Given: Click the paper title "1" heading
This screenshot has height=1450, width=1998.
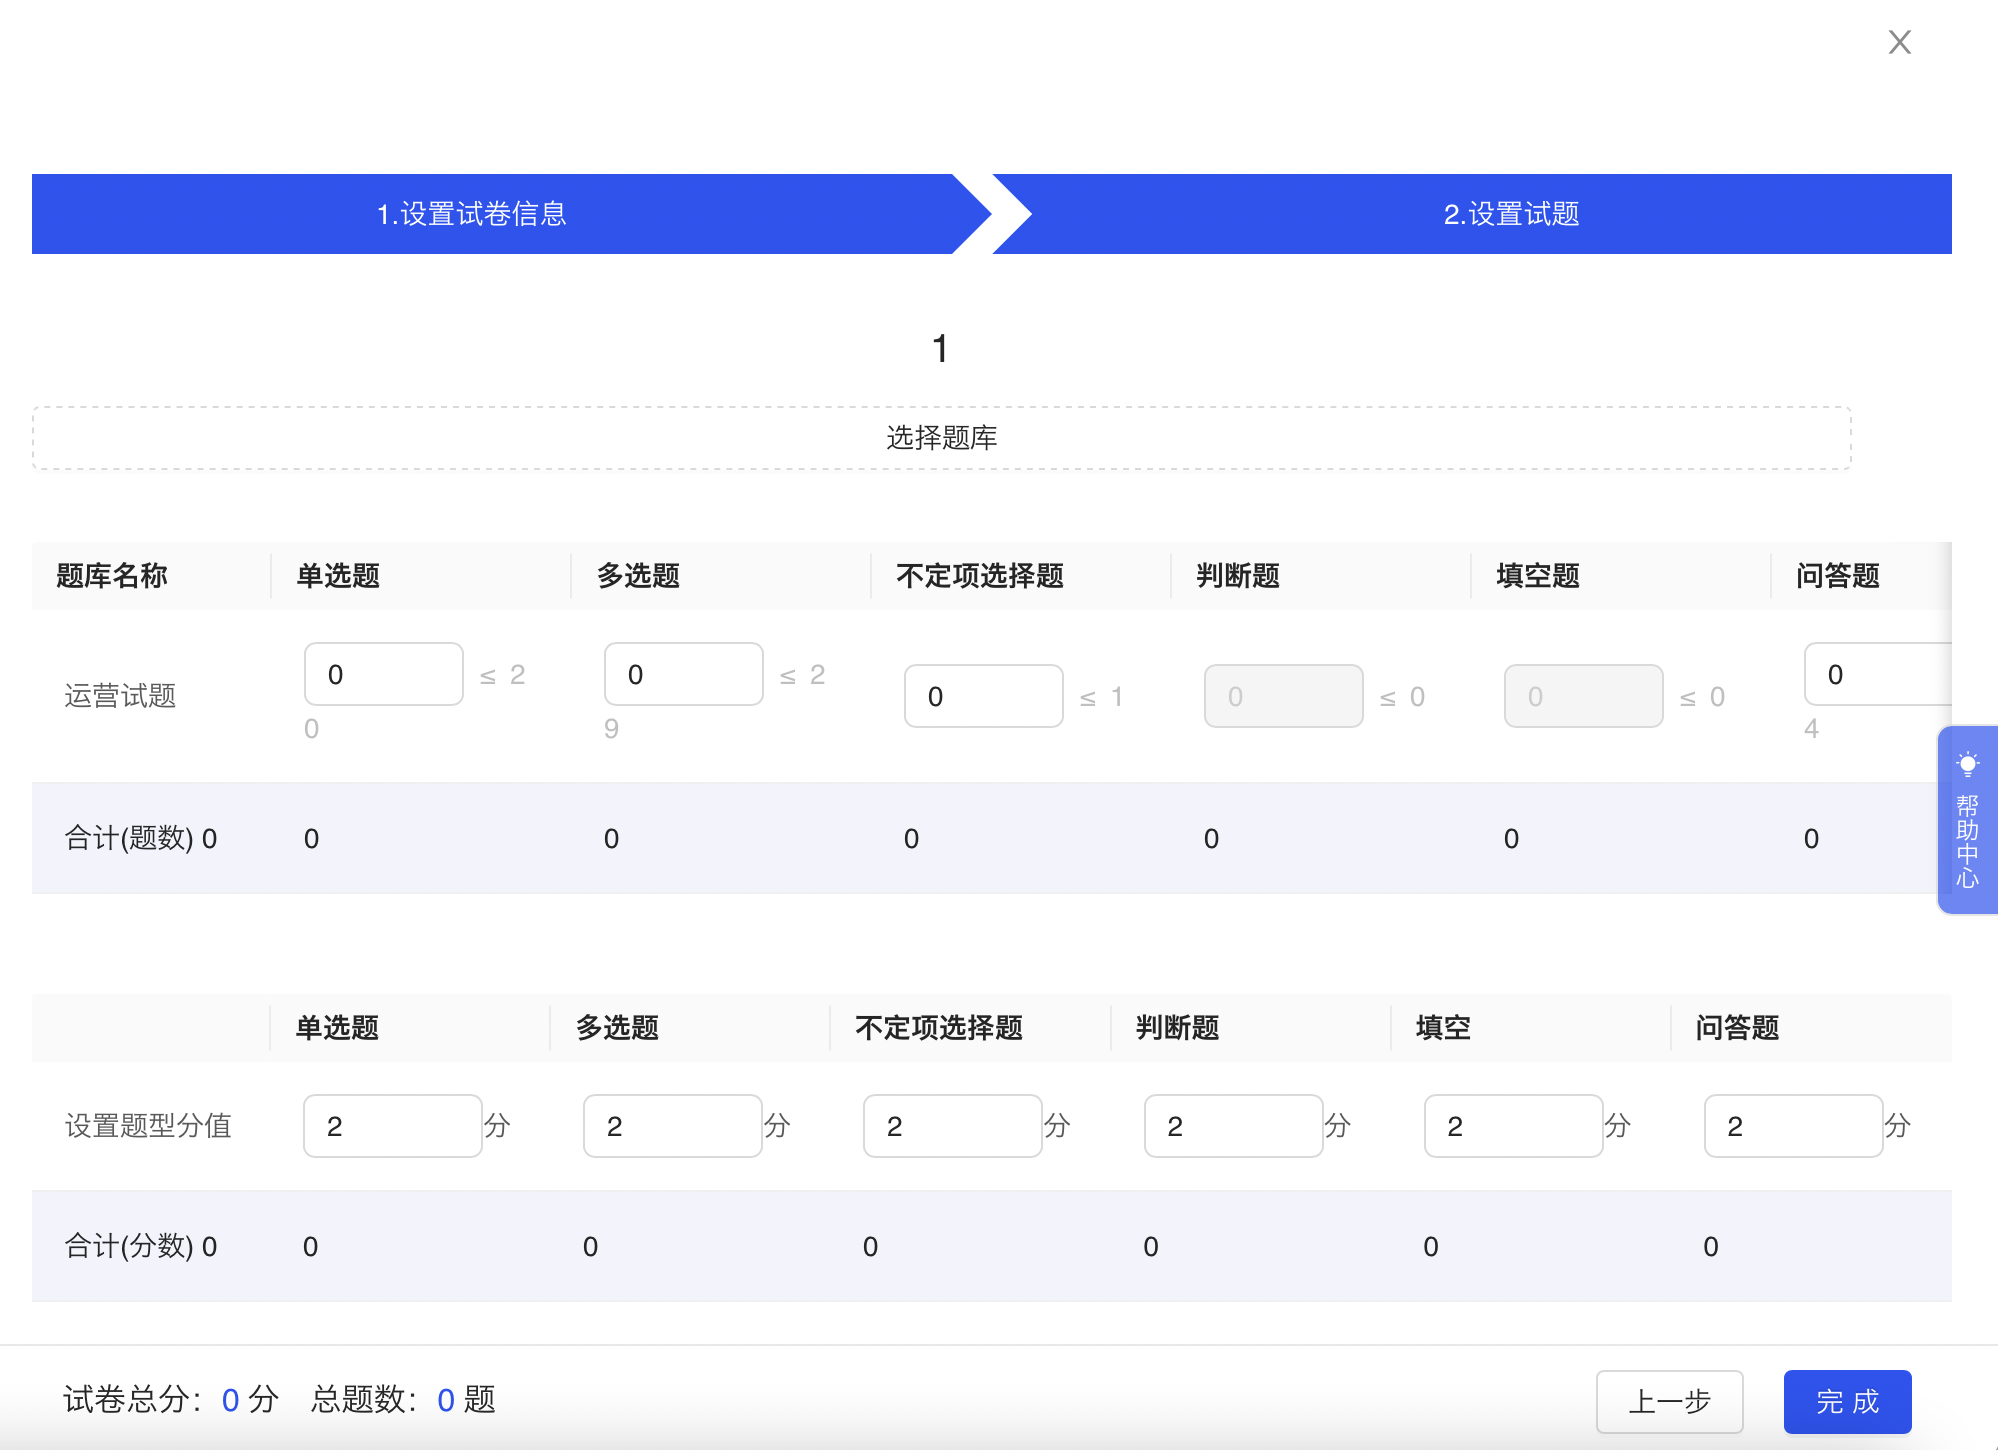Looking at the screenshot, I should [940, 349].
